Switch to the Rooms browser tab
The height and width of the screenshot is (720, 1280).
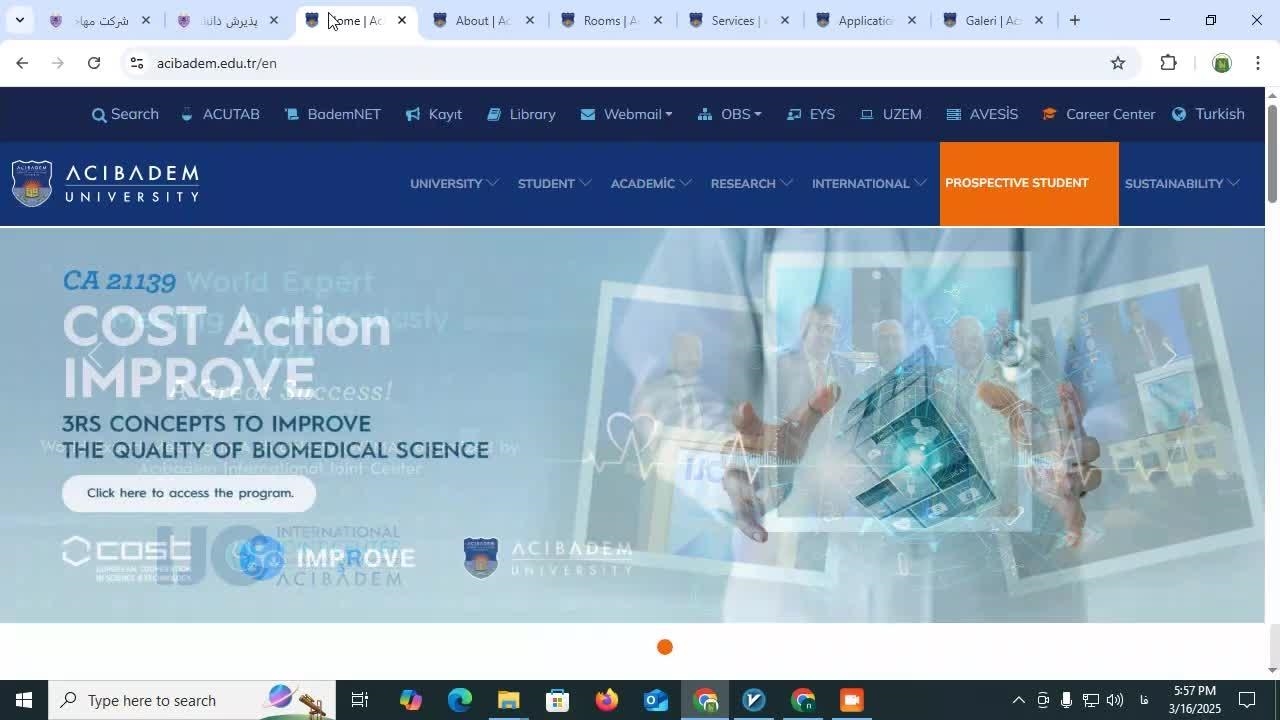click(610, 20)
